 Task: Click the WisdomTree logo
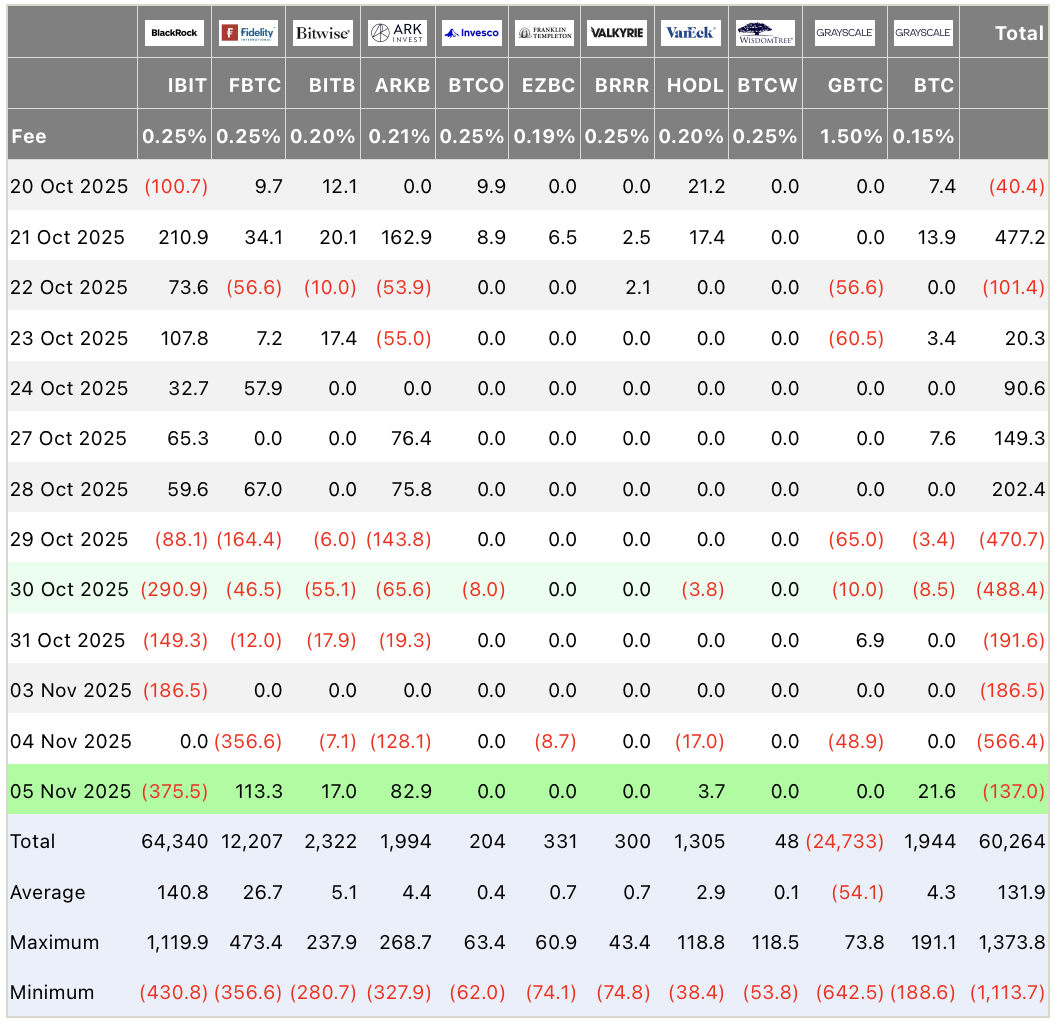(765, 33)
